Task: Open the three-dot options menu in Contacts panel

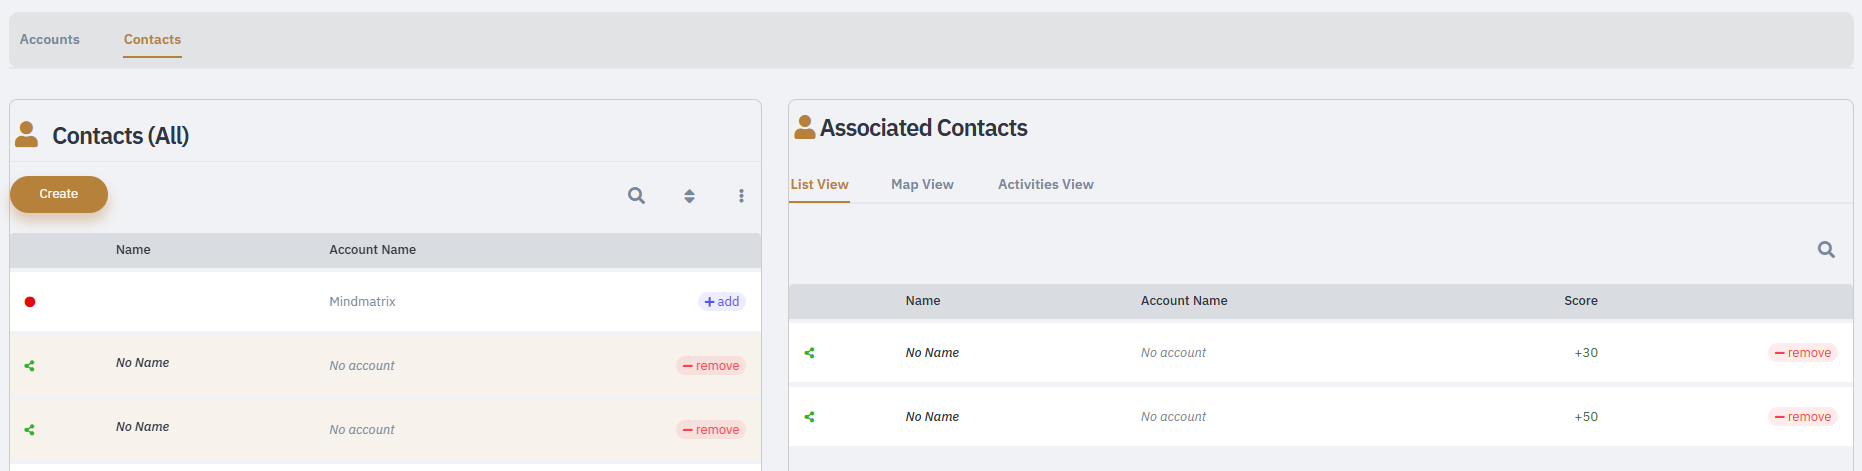Action: [741, 196]
